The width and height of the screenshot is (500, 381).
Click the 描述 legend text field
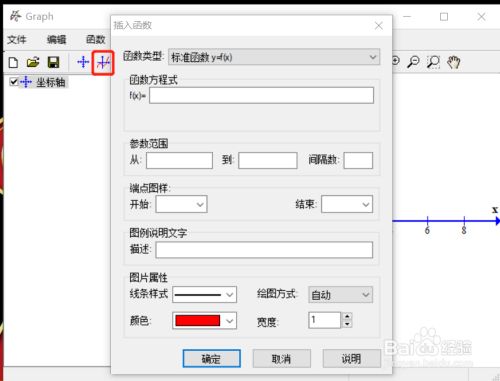[x=264, y=250]
